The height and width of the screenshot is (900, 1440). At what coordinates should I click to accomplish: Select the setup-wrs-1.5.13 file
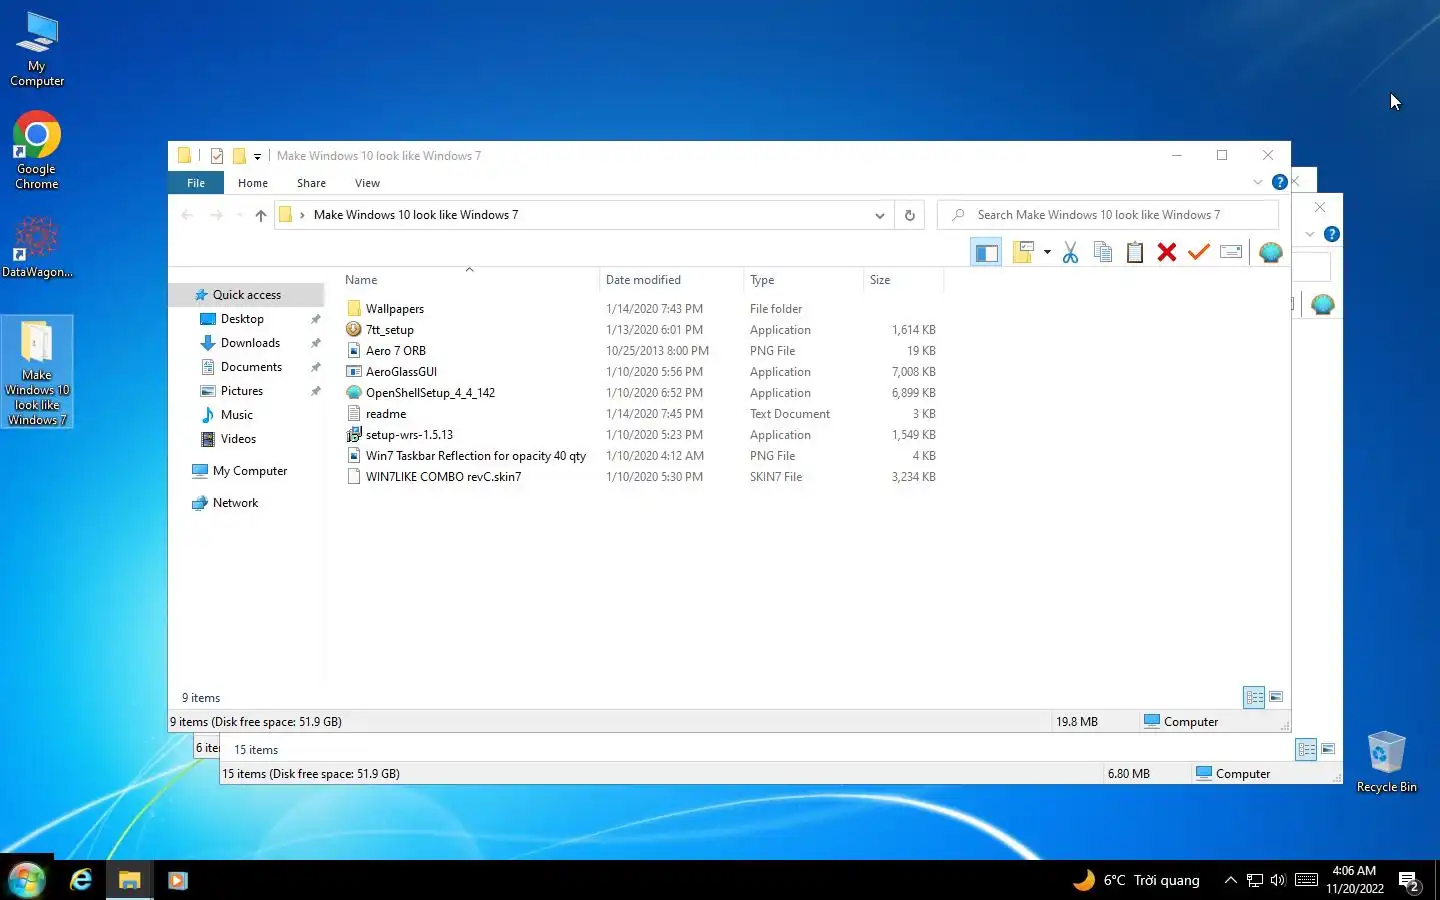(x=409, y=435)
